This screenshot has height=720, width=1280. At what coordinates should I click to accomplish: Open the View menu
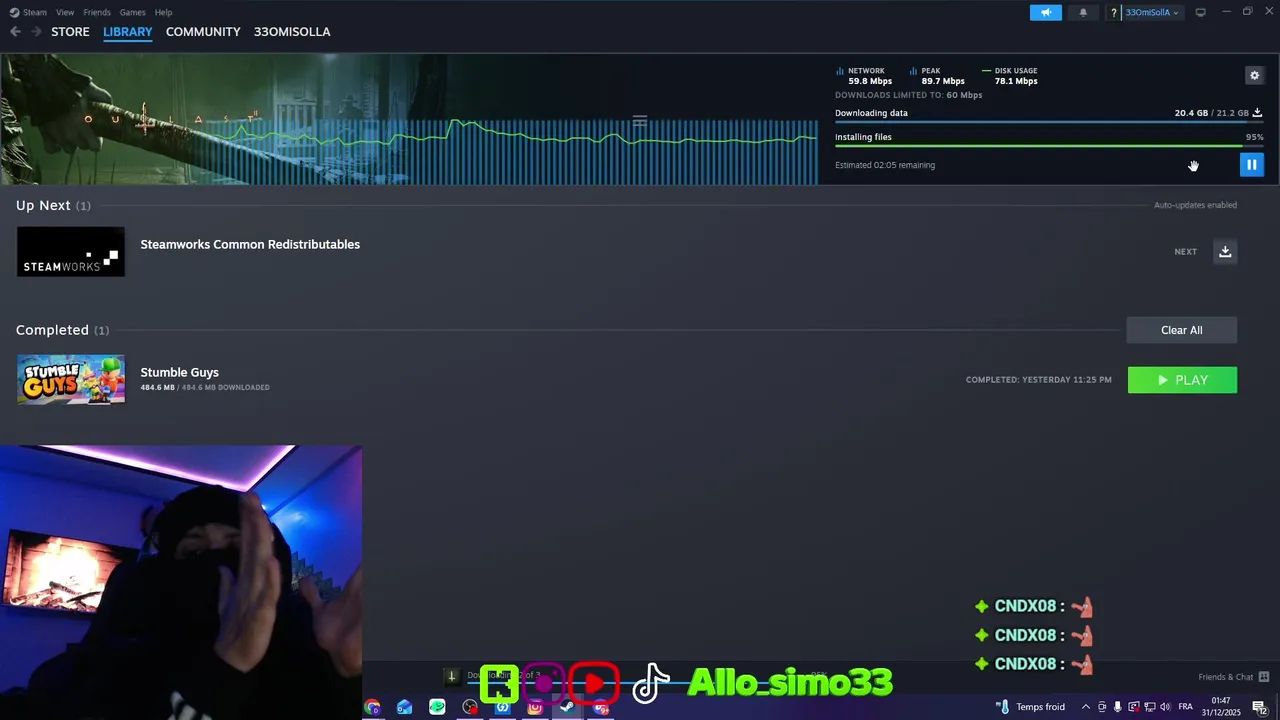click(x=65, y=13)
